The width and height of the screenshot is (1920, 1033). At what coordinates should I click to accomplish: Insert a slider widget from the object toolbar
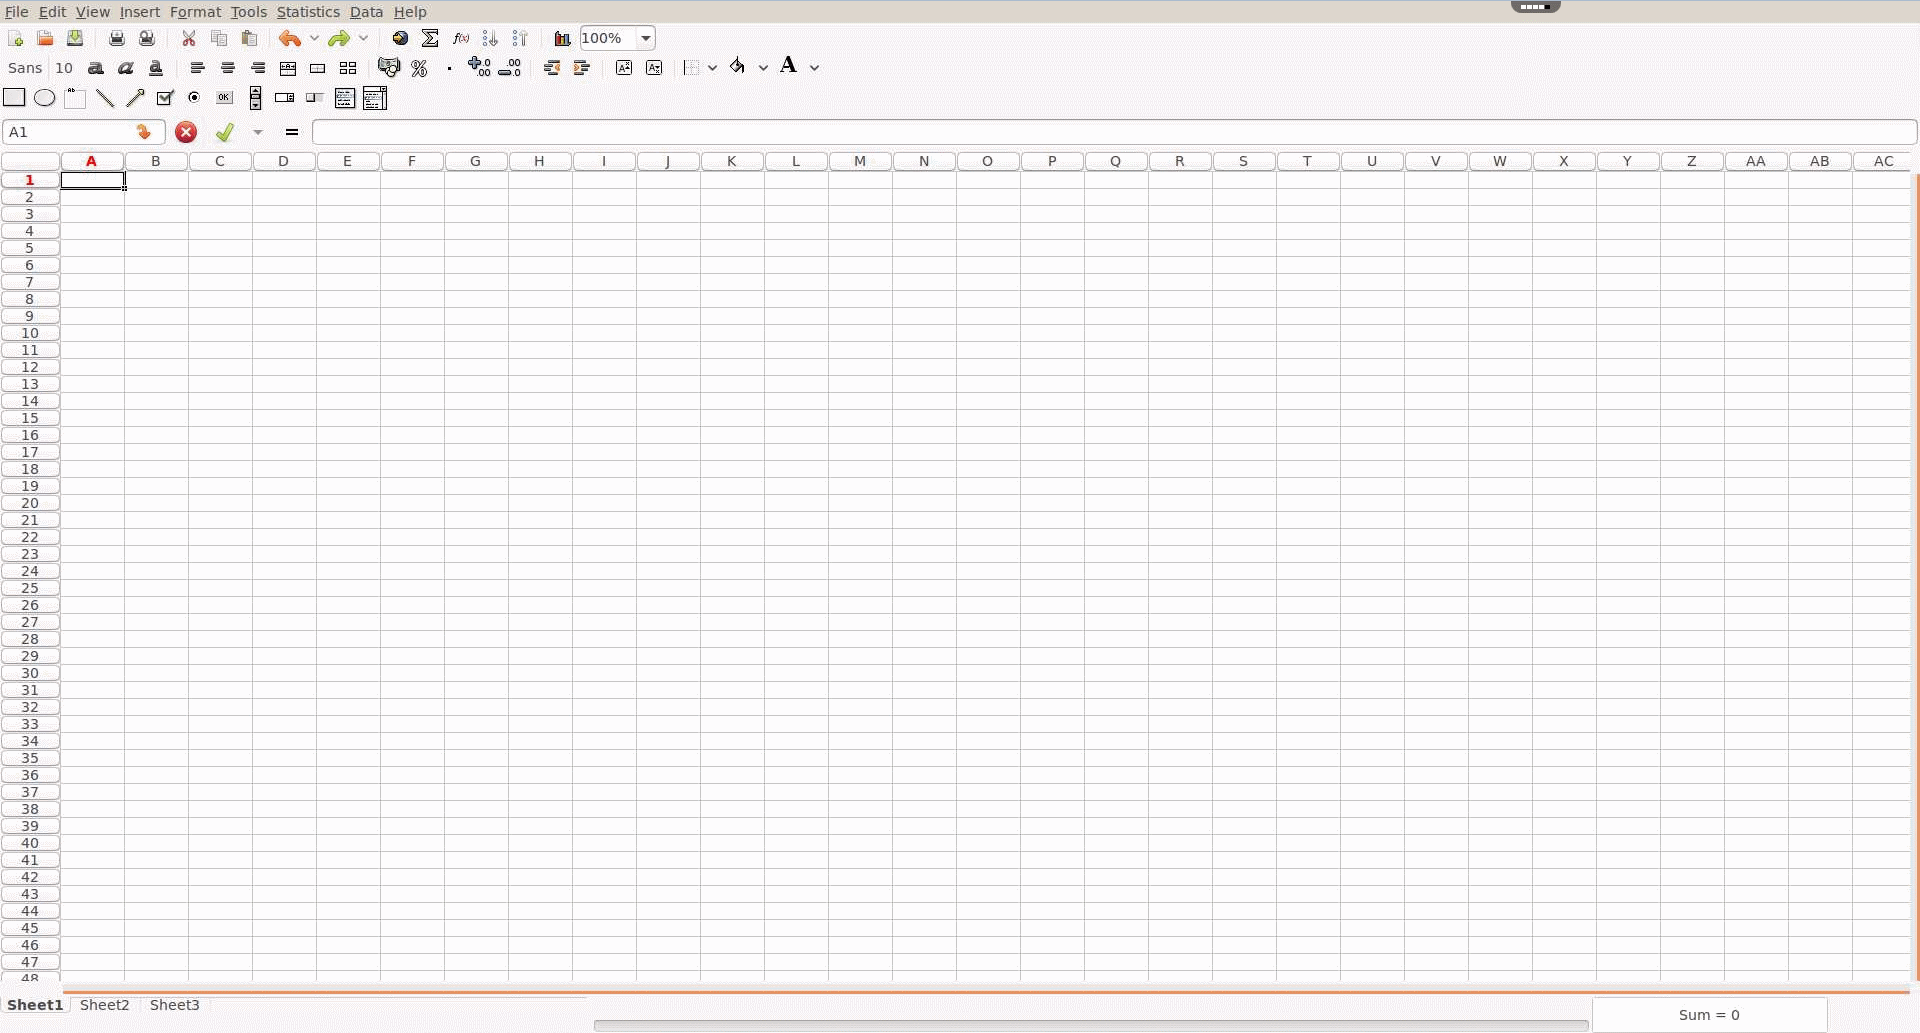[x=314, y=98]
